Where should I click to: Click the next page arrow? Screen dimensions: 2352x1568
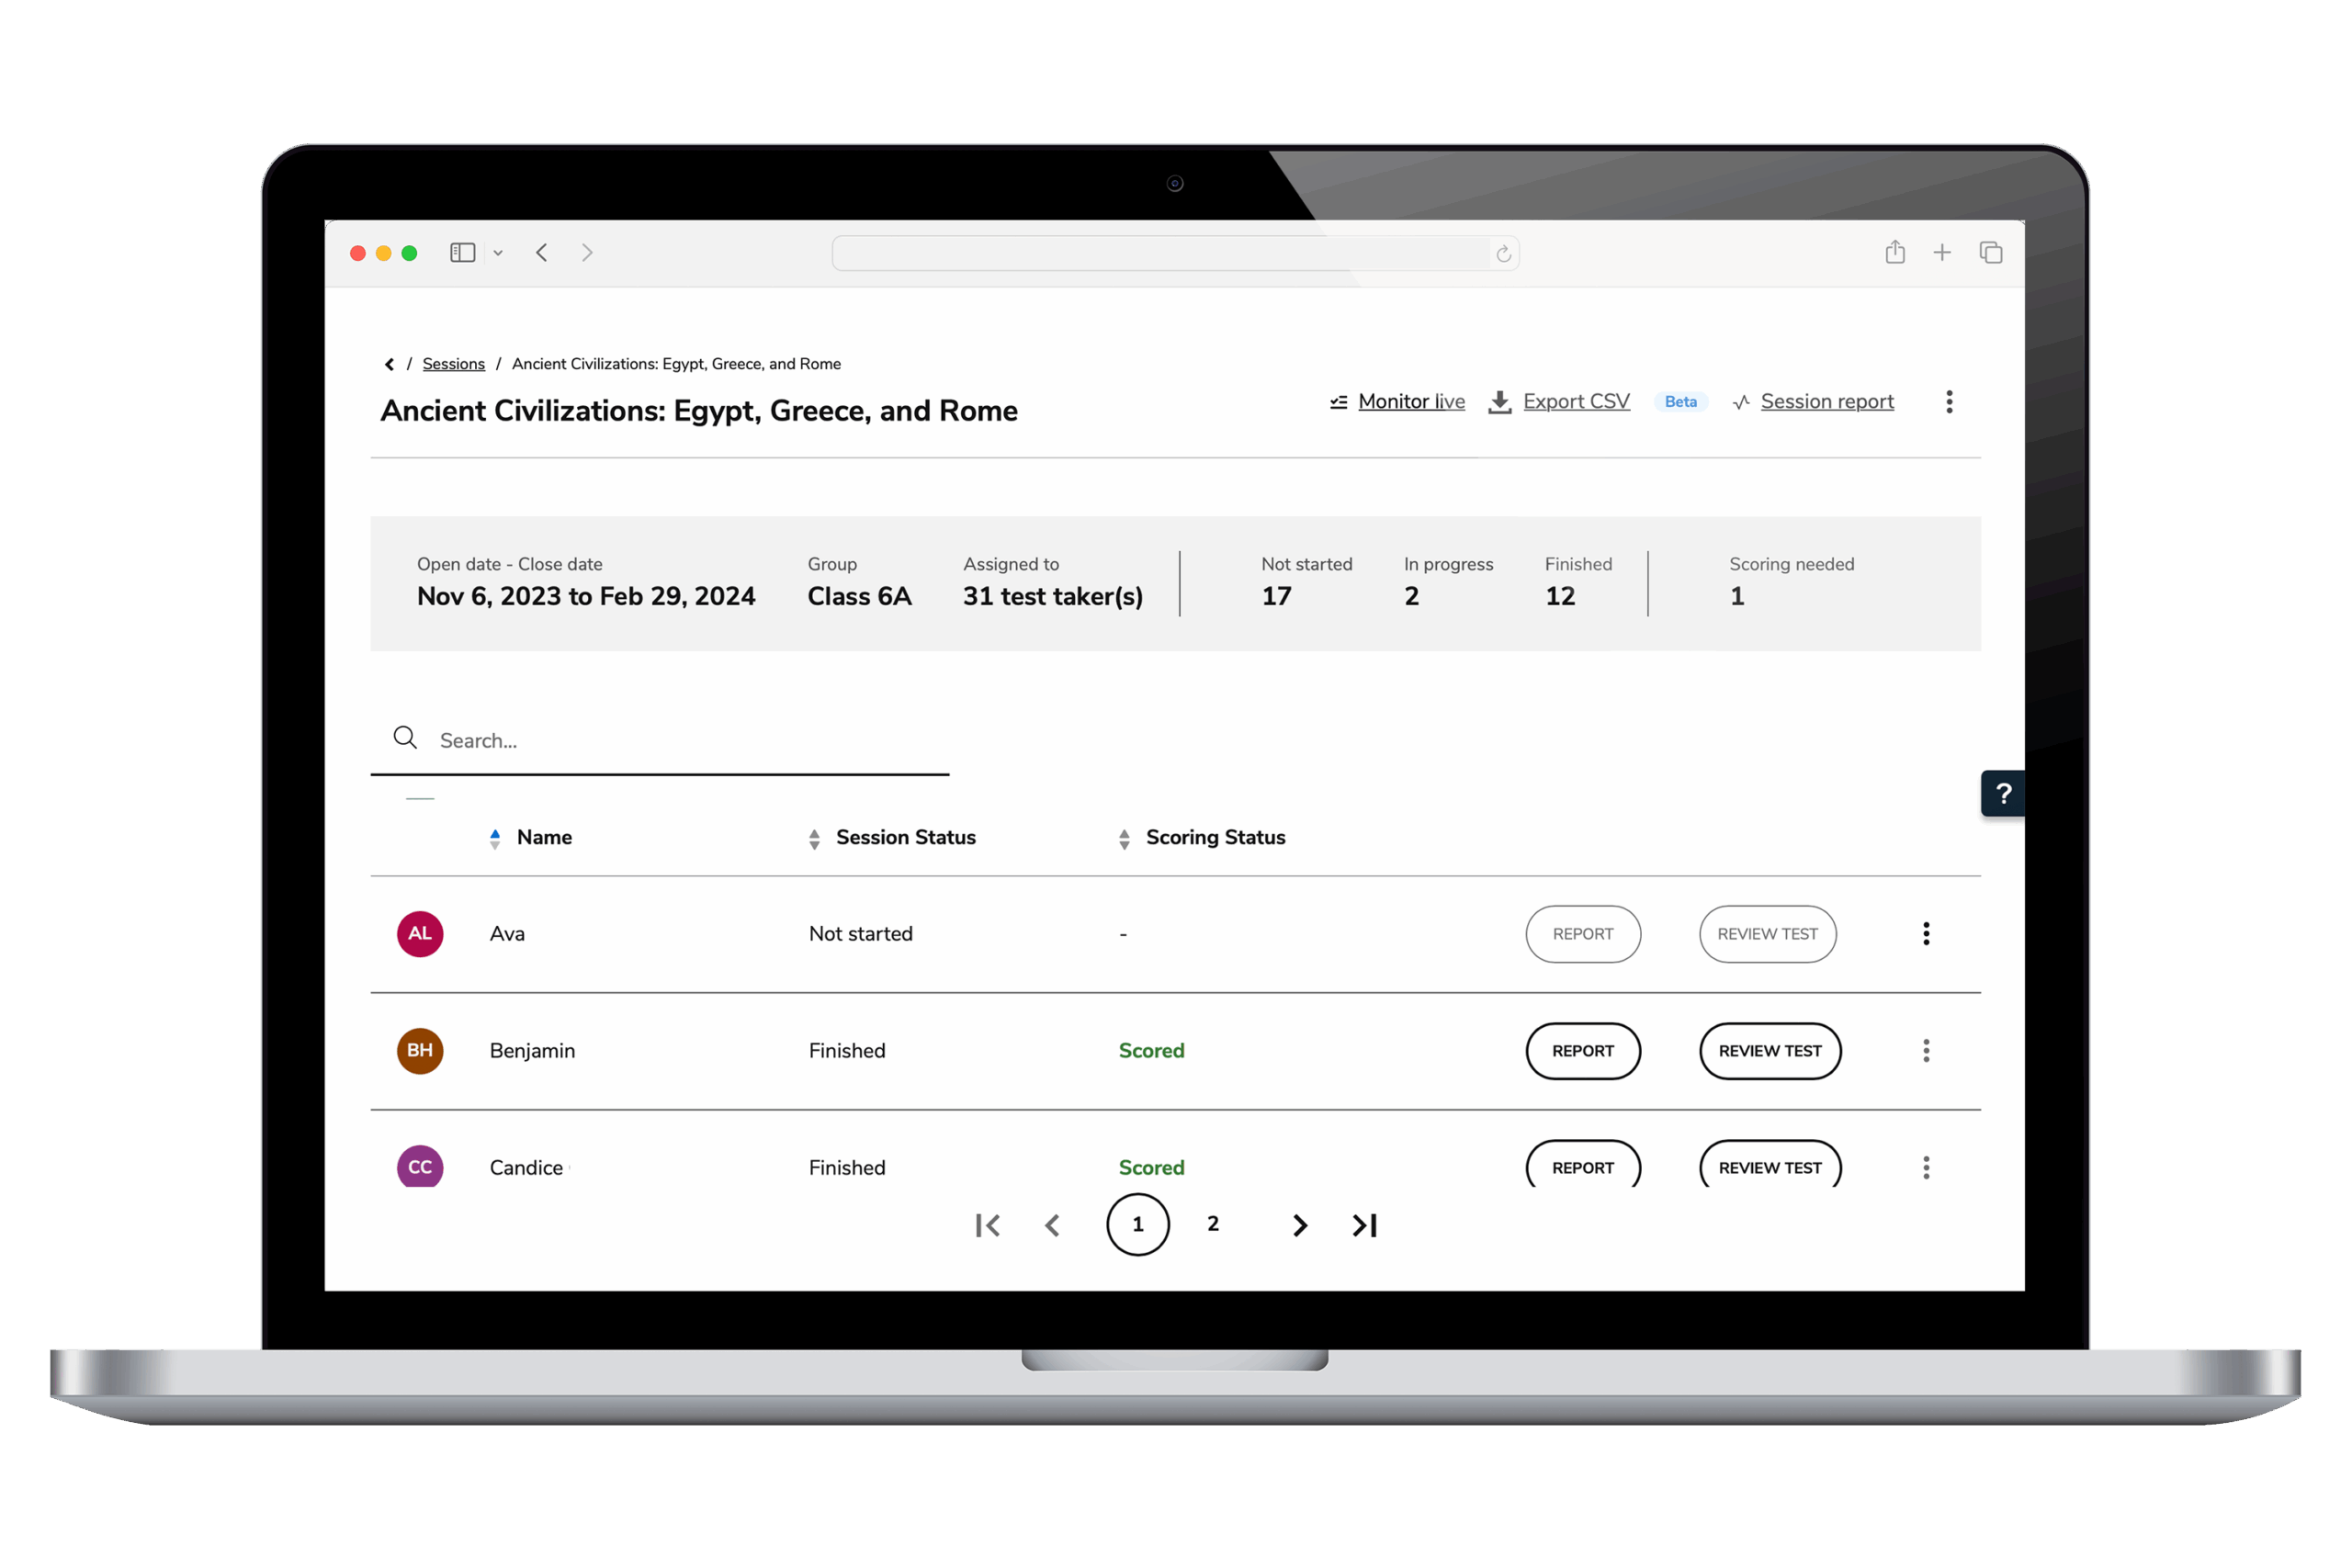[1299, 1225]
